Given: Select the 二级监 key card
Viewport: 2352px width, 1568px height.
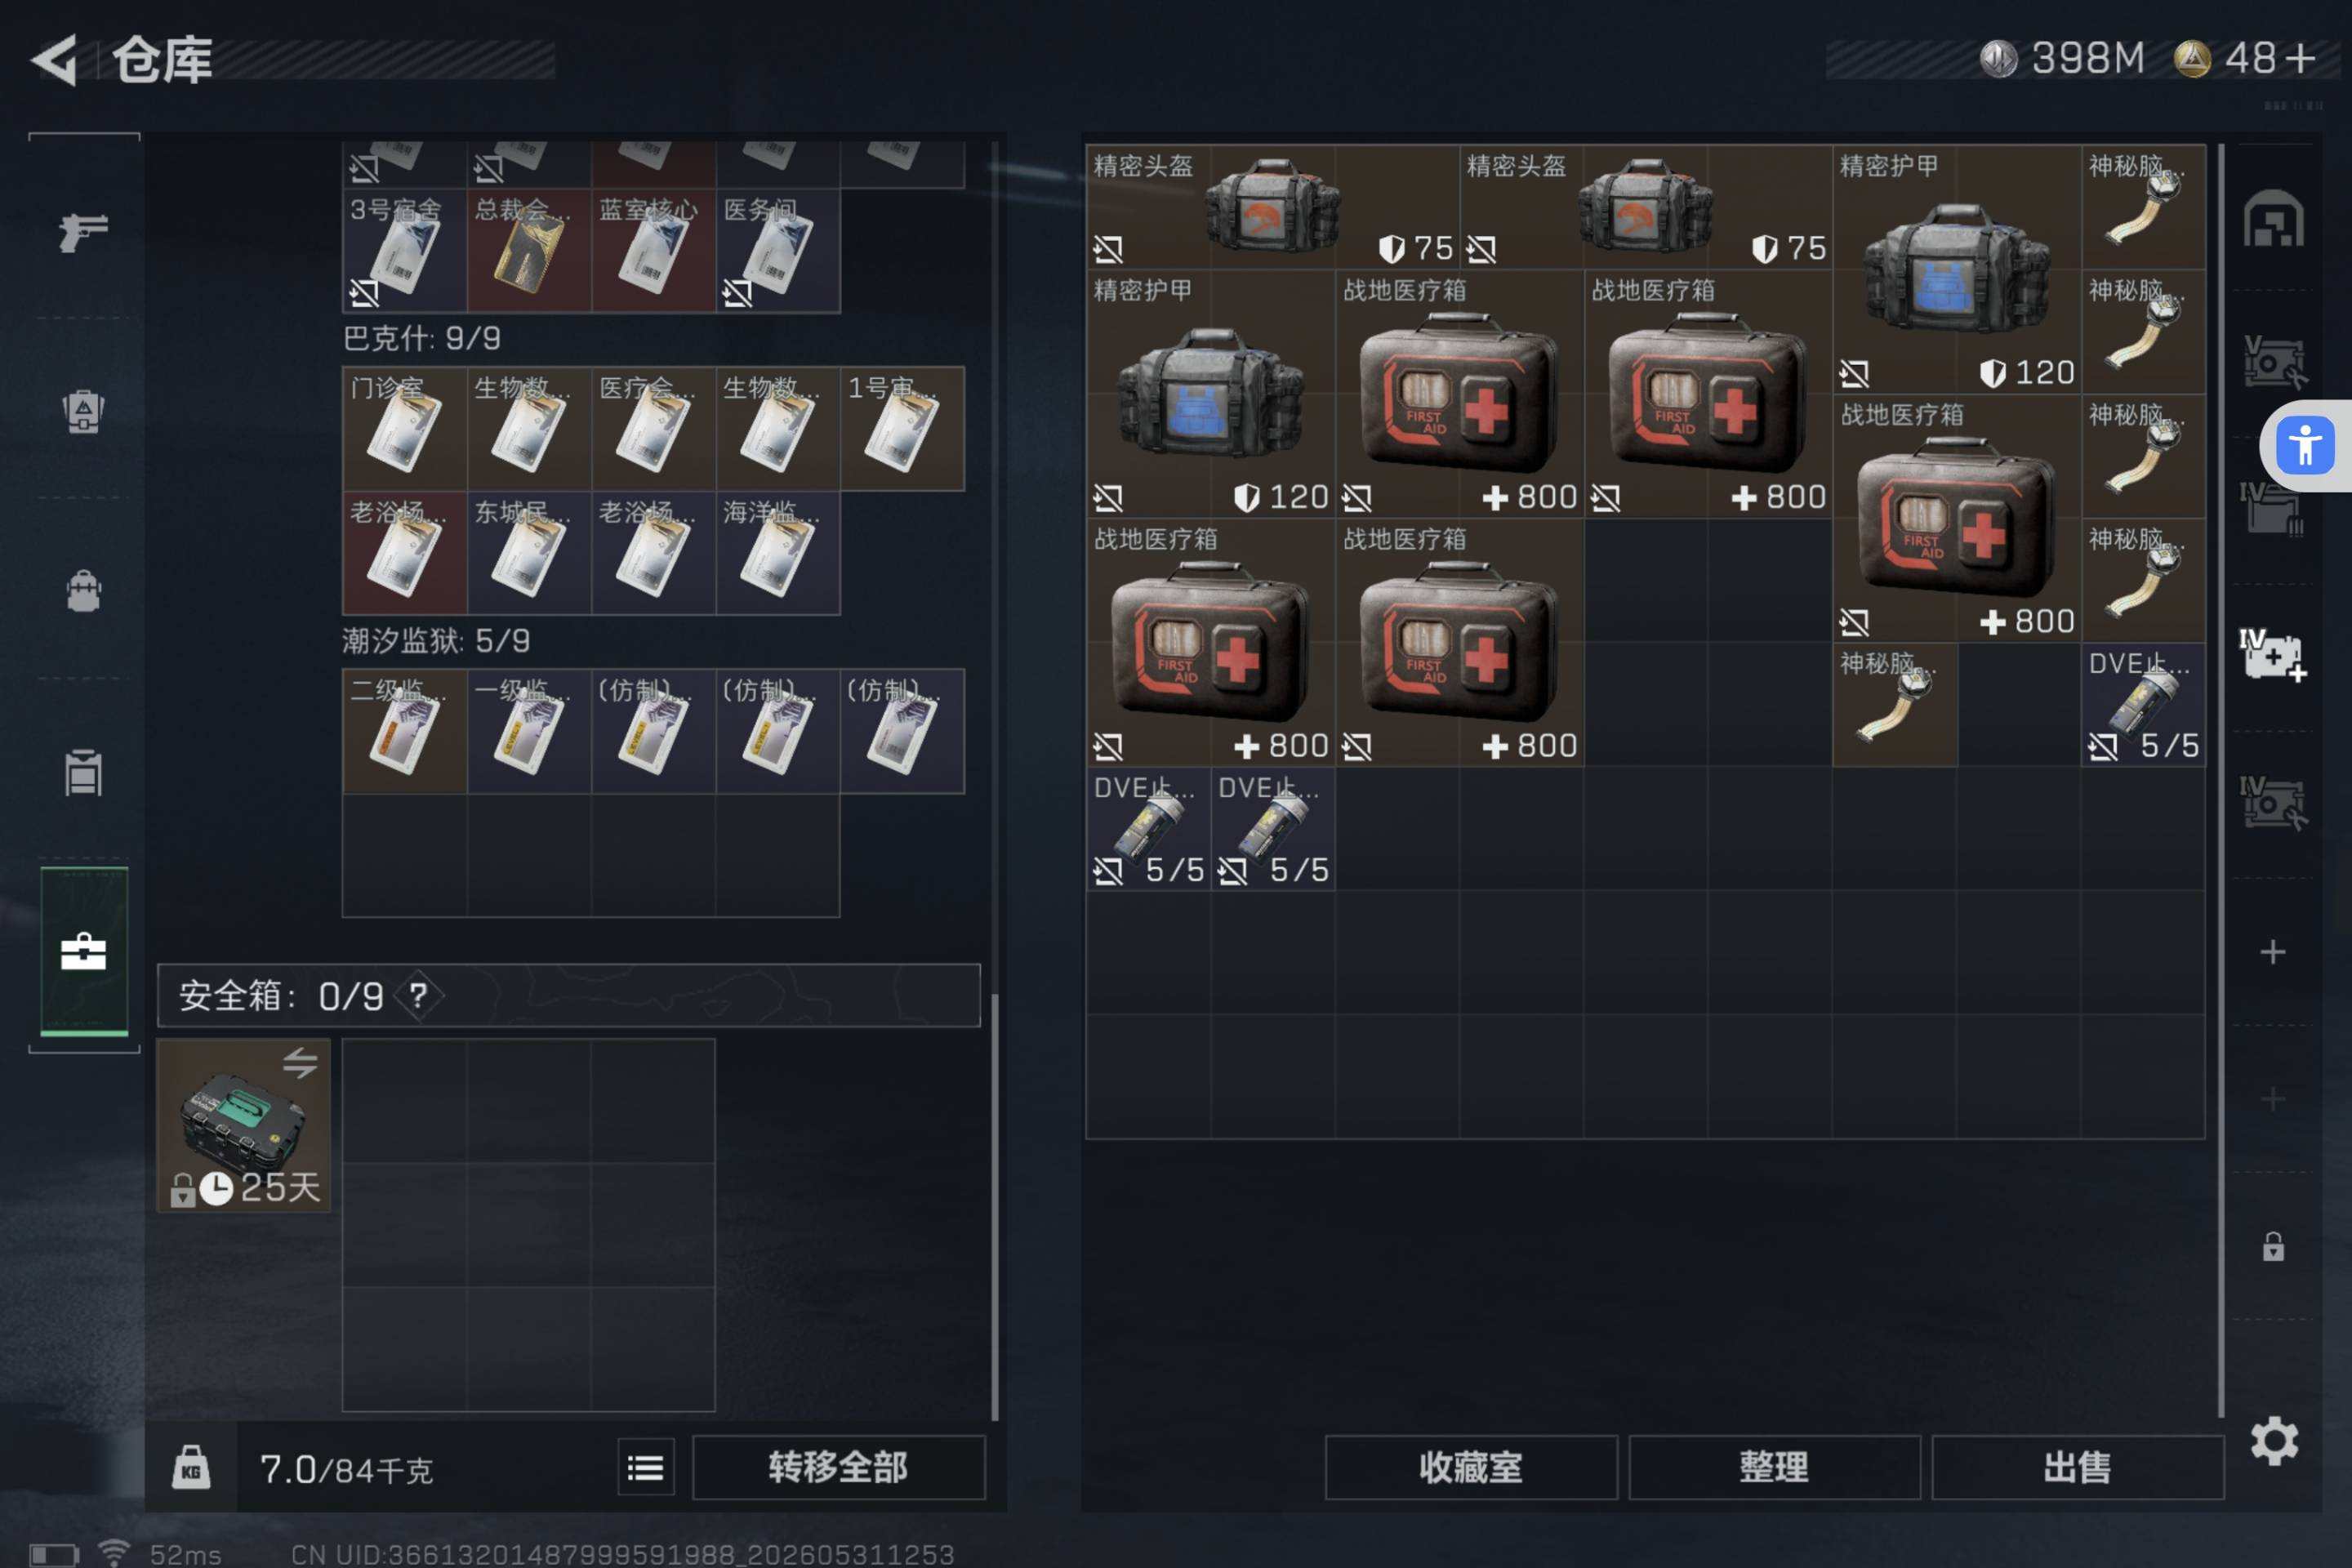Looking at the screenshot, I should tap(404, 731).
